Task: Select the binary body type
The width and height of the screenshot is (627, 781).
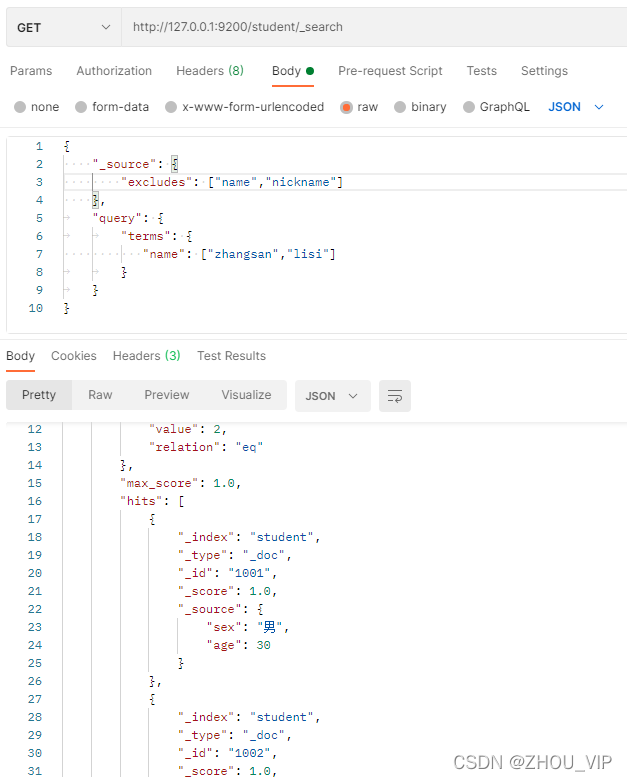Action: (420, 107)
